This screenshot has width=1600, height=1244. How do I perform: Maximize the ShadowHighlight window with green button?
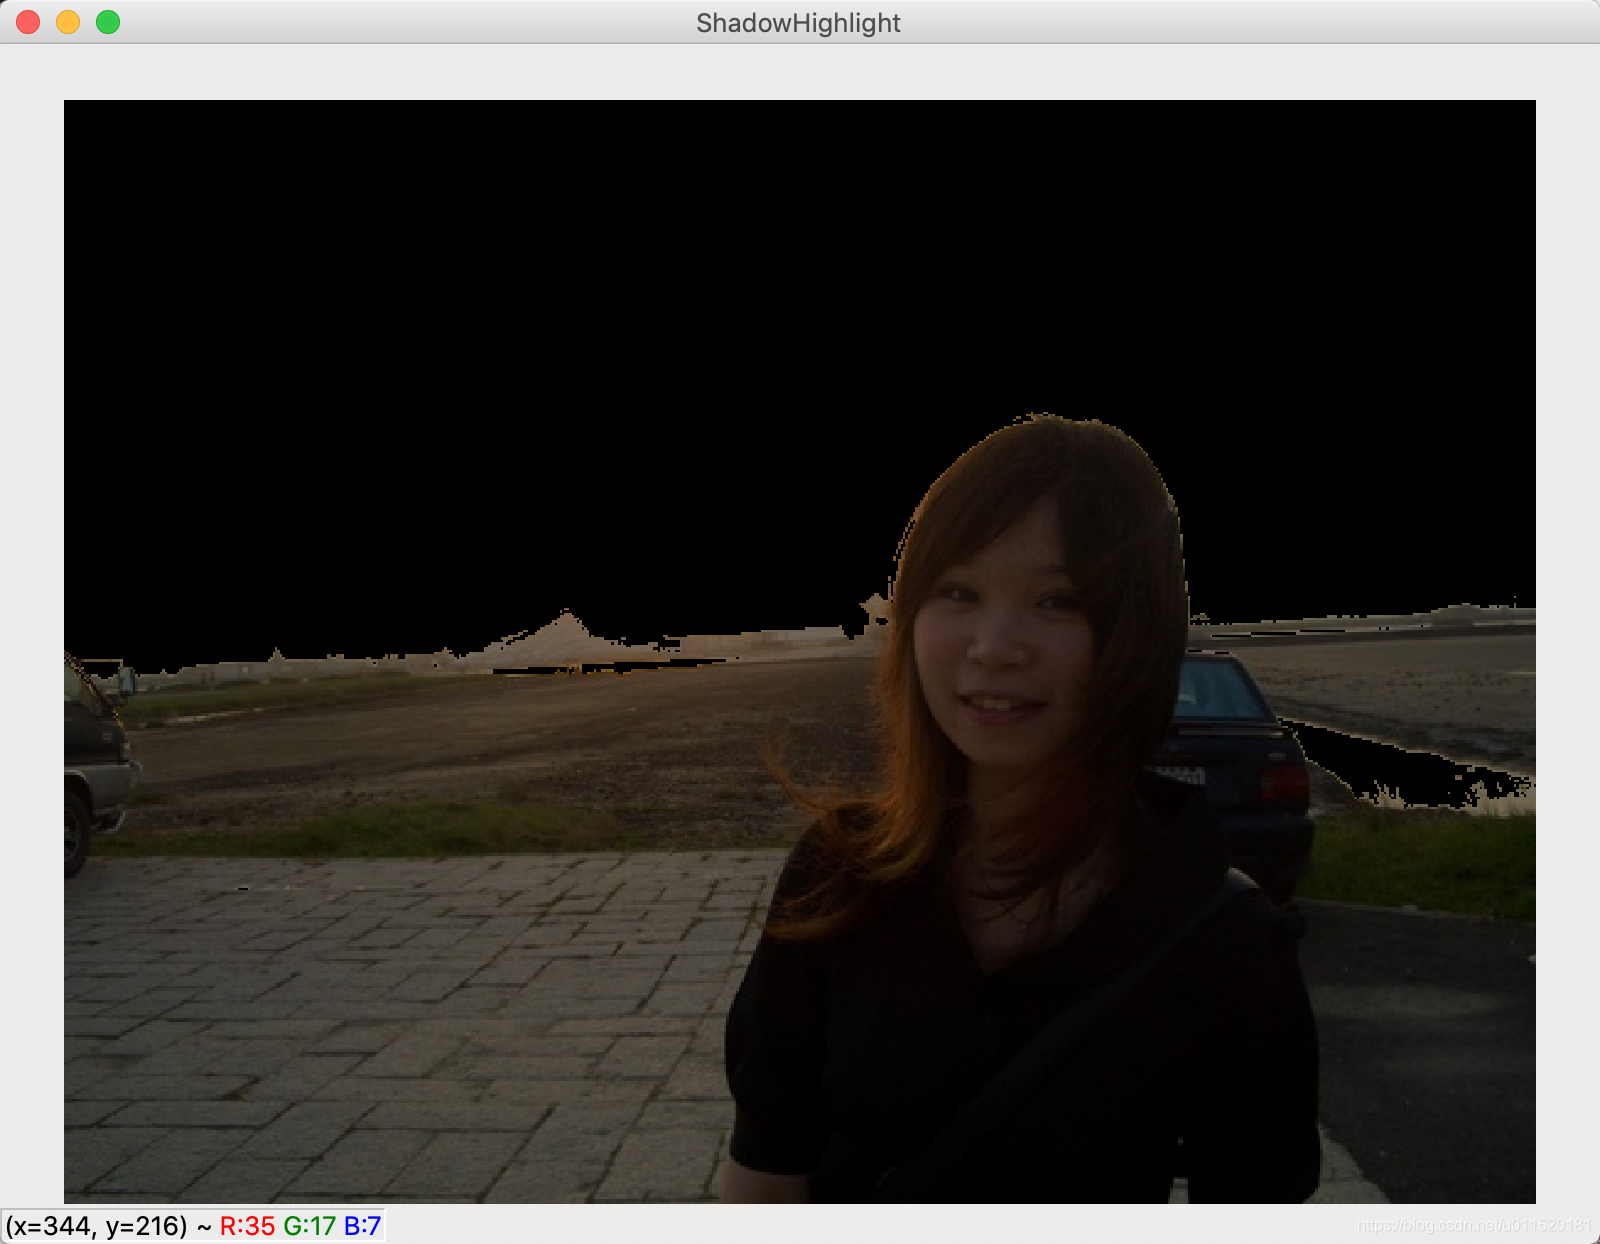click(x=108, y=22)
